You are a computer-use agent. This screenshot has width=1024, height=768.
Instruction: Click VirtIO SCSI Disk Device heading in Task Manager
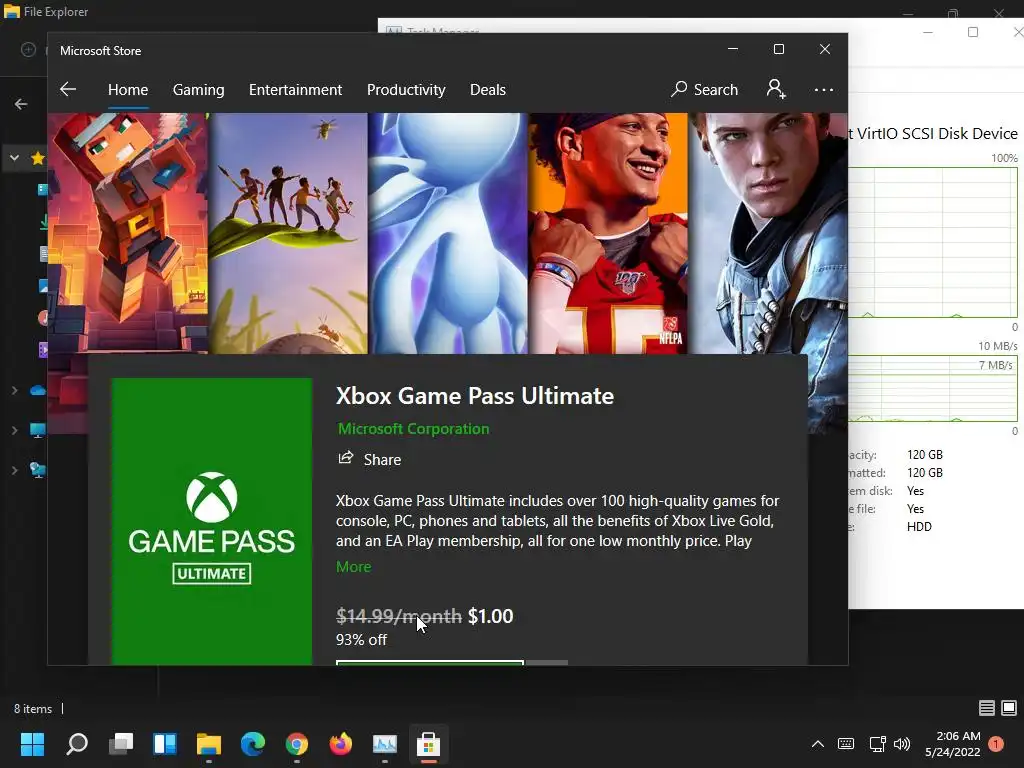pyautogui.click(x=933, y=133)
